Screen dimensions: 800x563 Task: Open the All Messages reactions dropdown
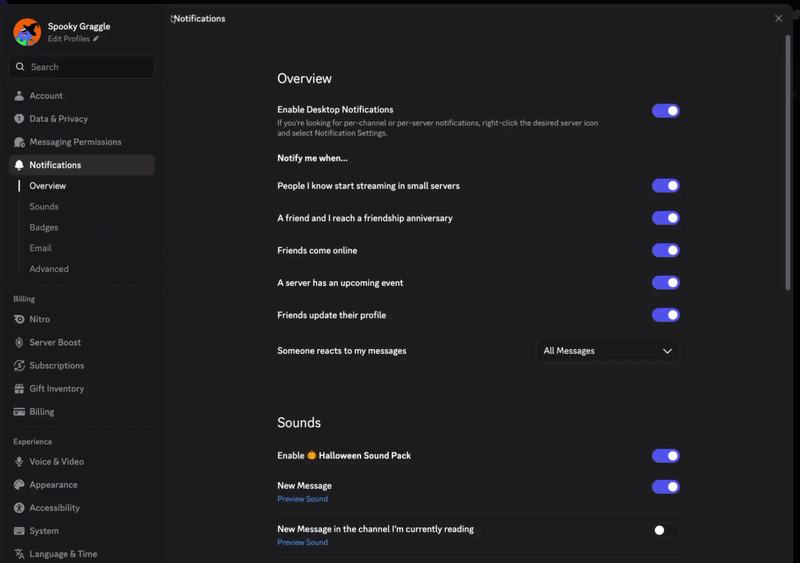pyautogui.click(x=608, y=351)
